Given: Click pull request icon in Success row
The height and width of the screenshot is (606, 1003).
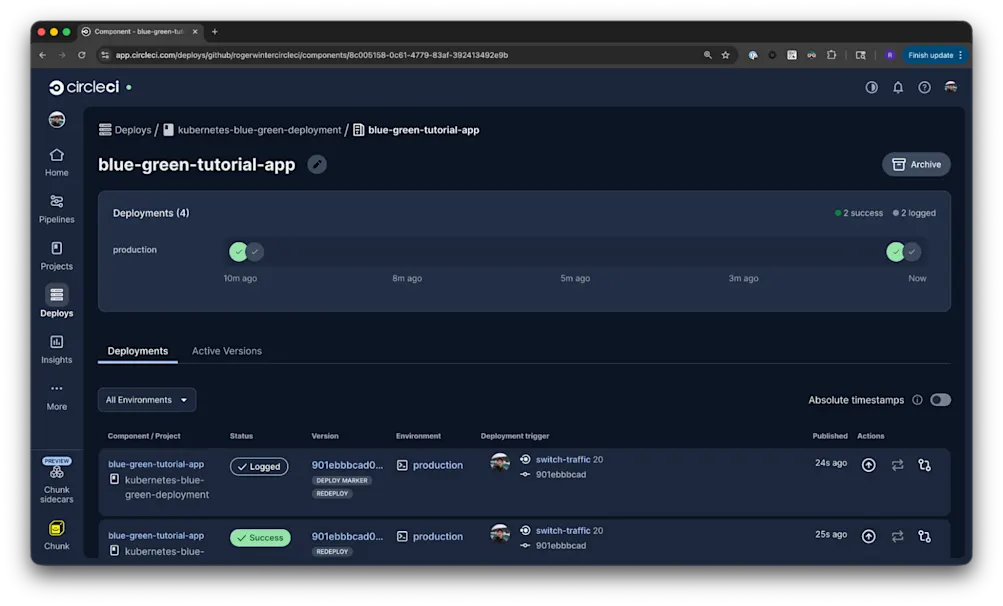Looking at the screenshot, I should click(x=924, y=536).
